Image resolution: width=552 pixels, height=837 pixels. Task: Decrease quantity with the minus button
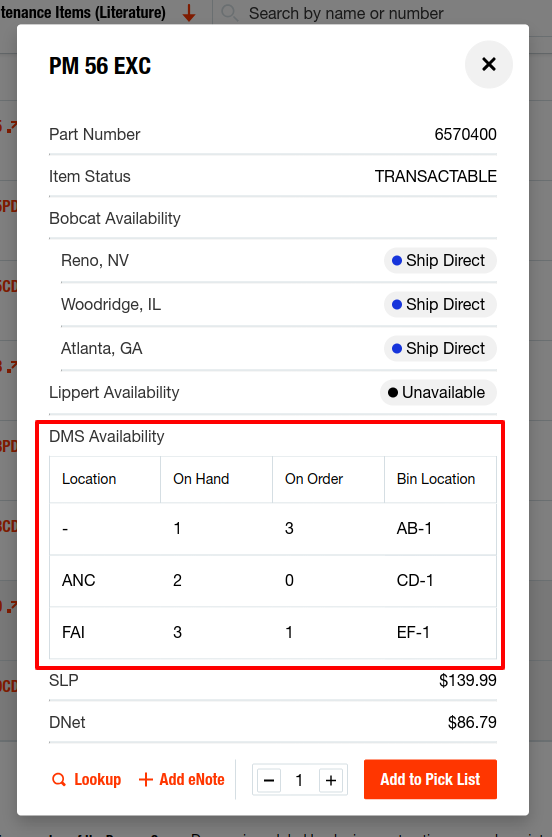click(269, 780)
